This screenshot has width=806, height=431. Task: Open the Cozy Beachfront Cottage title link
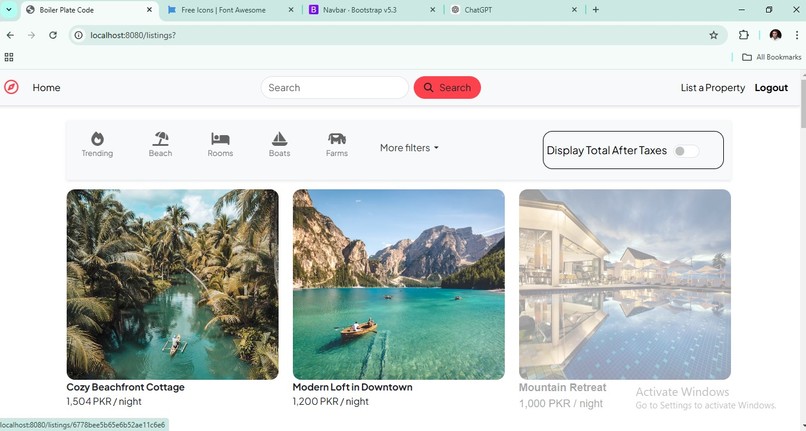[125, 387]
